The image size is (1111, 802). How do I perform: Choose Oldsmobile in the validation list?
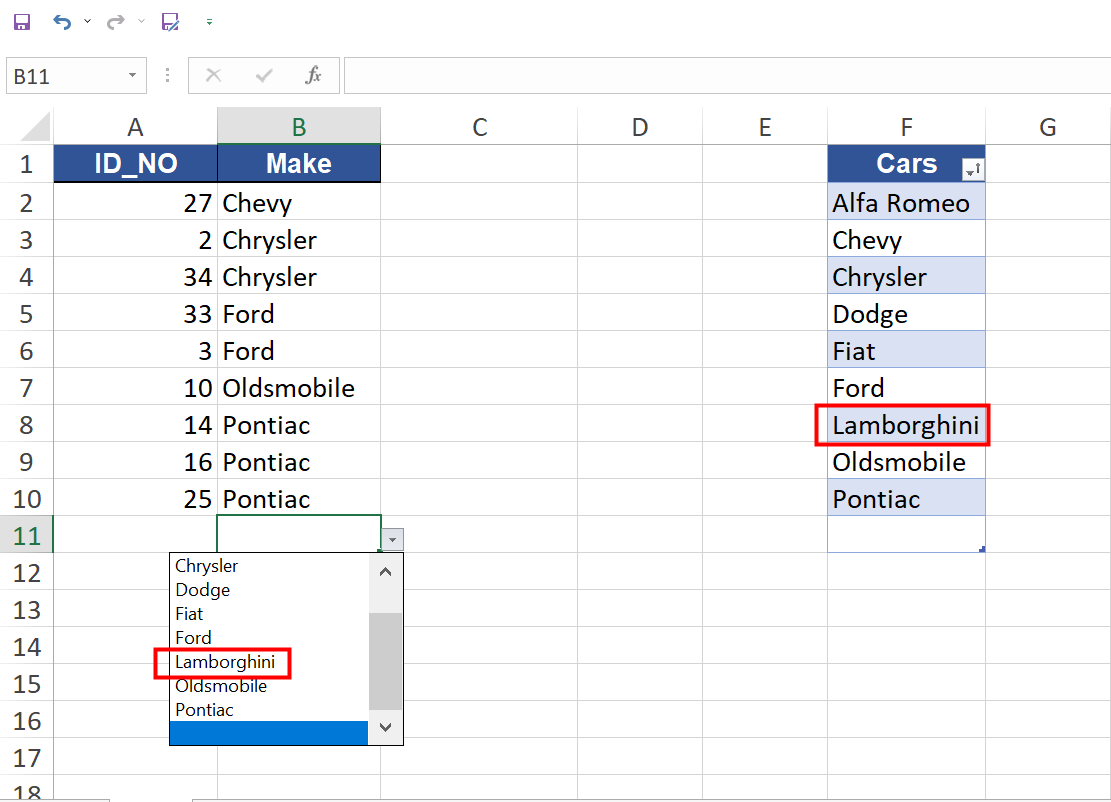221,686
